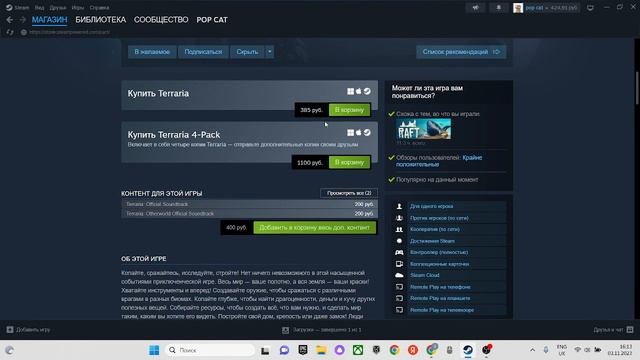Click the Remote Play on tablet icon
This screenshot has width=640, height=360.
tap(399, 298)
